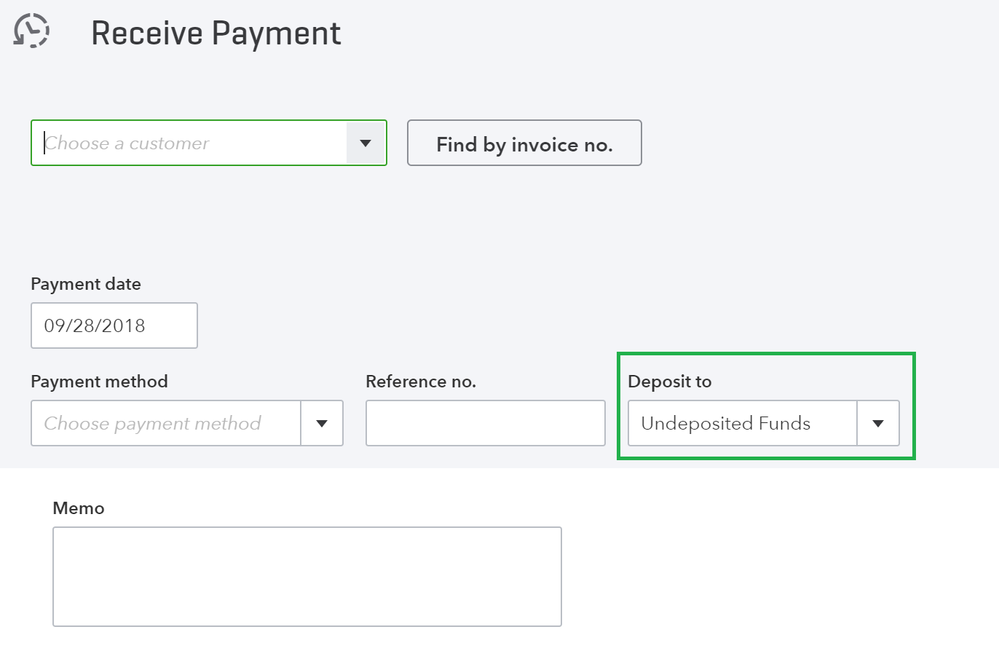Click the Payment method label
The height and width of the screenshot is (667, 999).
[99, 381]
